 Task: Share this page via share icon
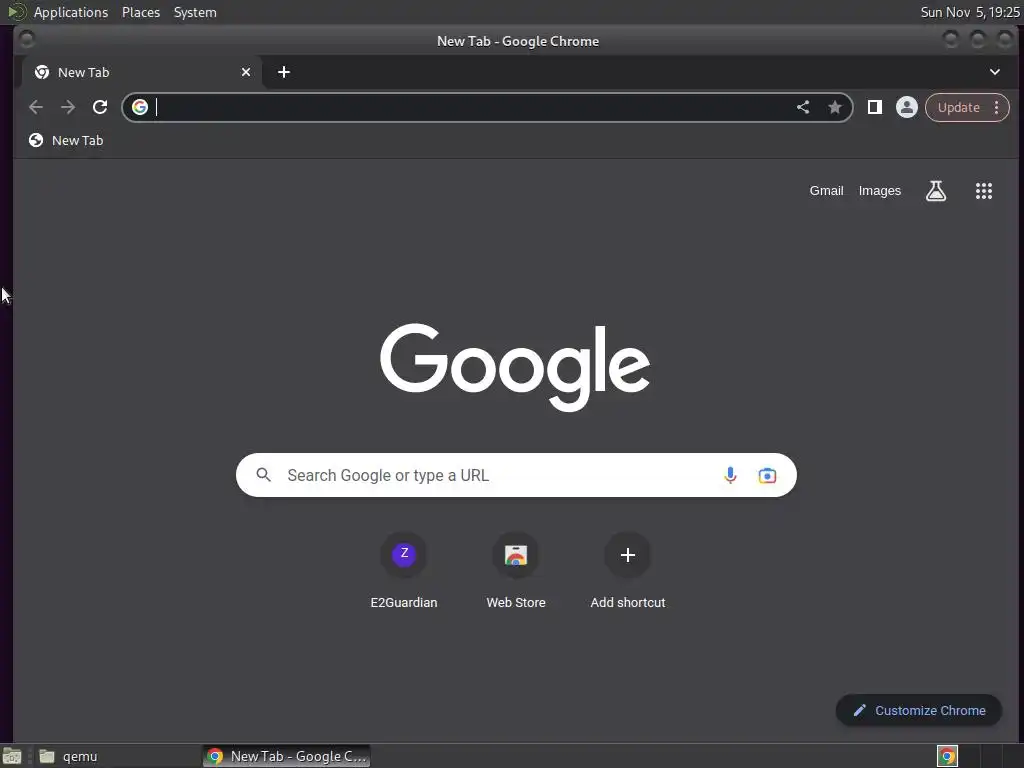[x=803, y=107]
